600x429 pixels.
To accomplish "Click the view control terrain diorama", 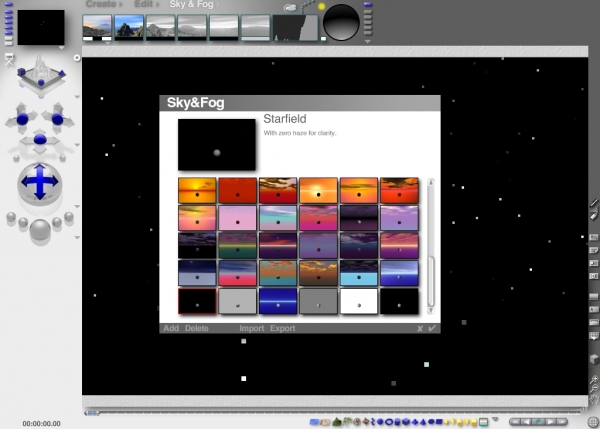I will coord(41,73).
